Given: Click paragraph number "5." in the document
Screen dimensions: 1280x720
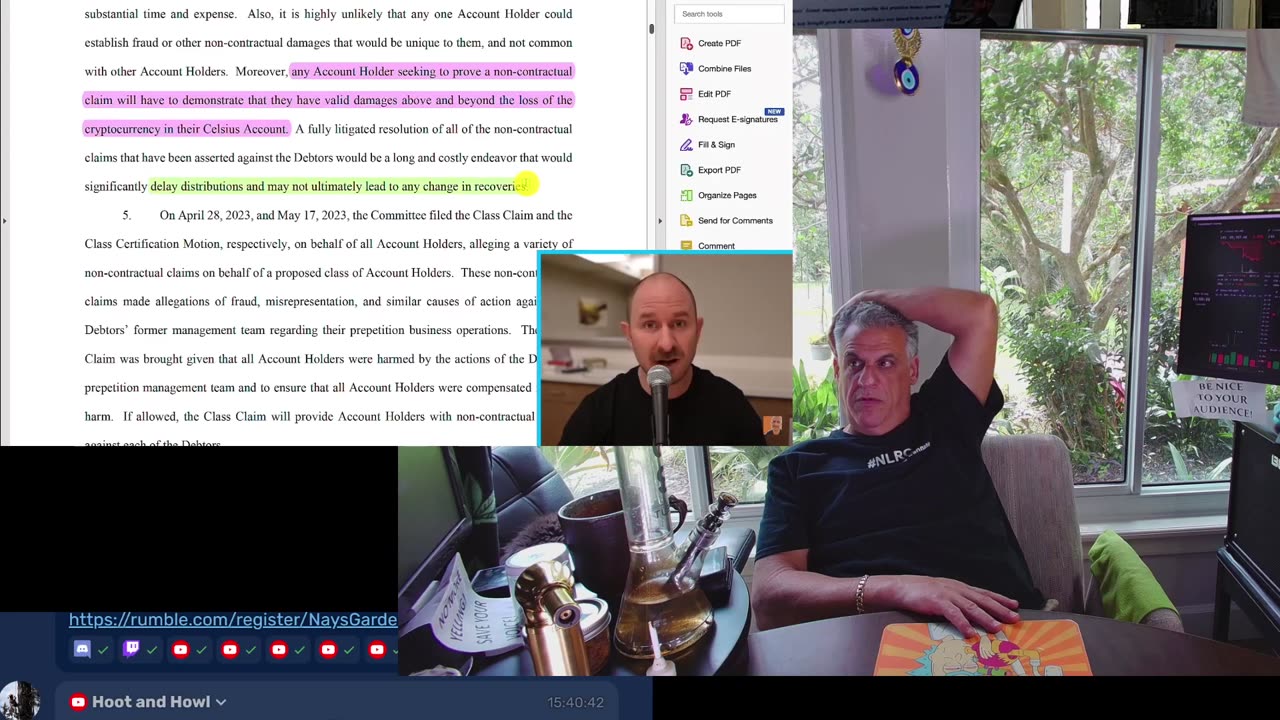Looking at the screenshot, I should click(x=127, y=215).
